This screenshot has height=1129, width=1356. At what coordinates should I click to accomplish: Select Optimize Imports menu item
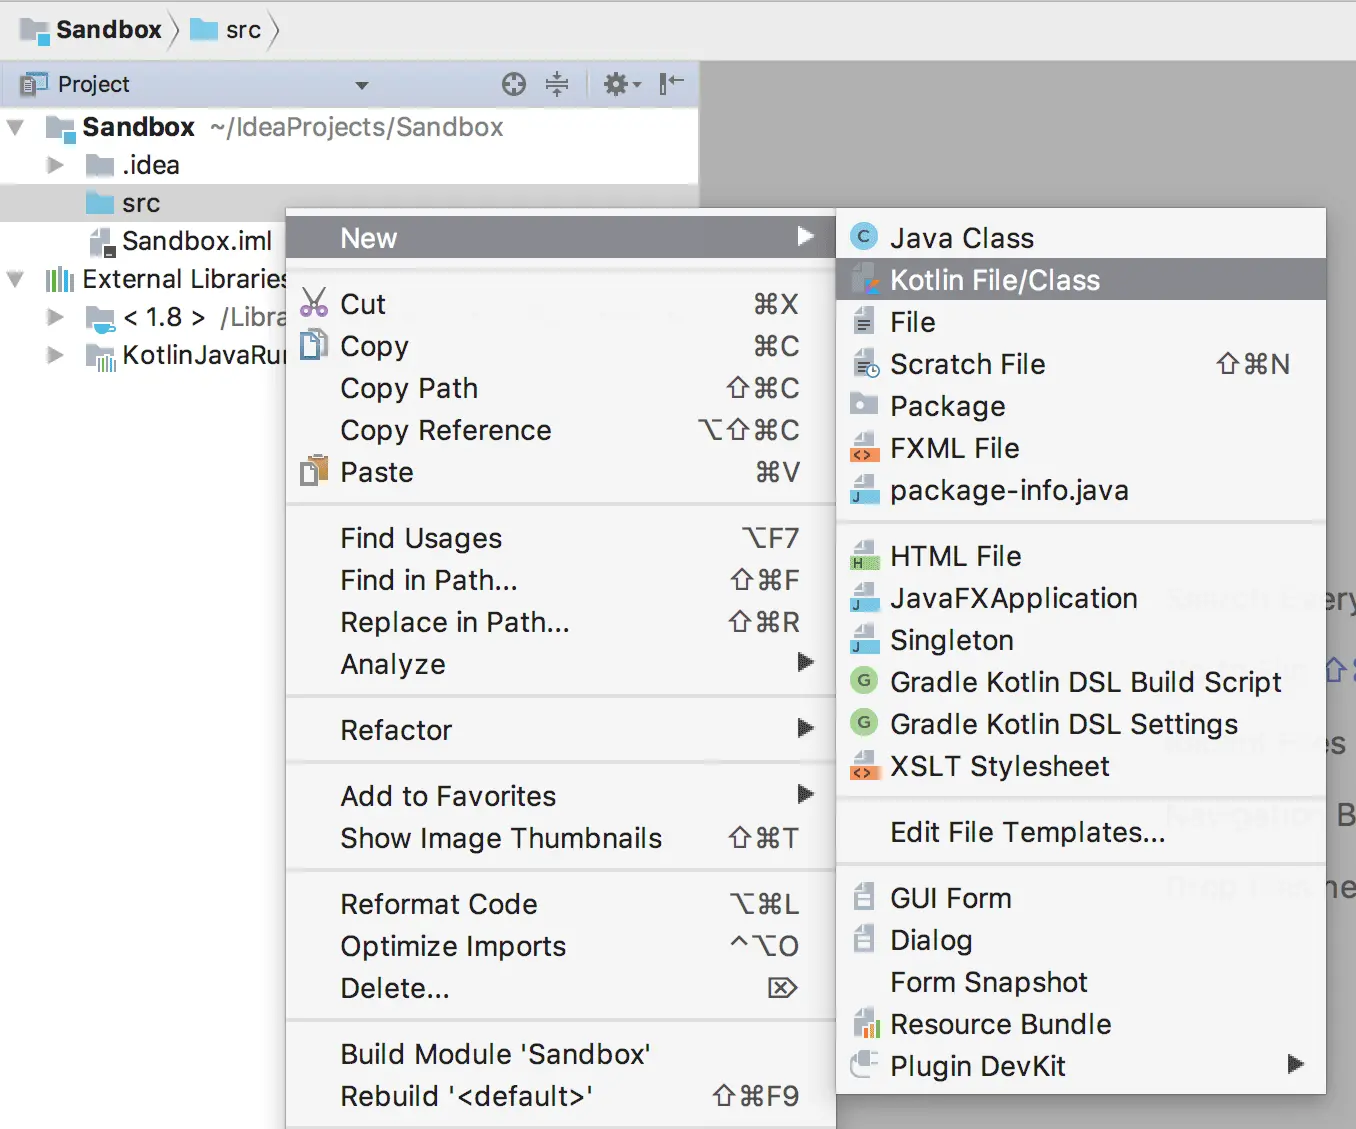561,946
